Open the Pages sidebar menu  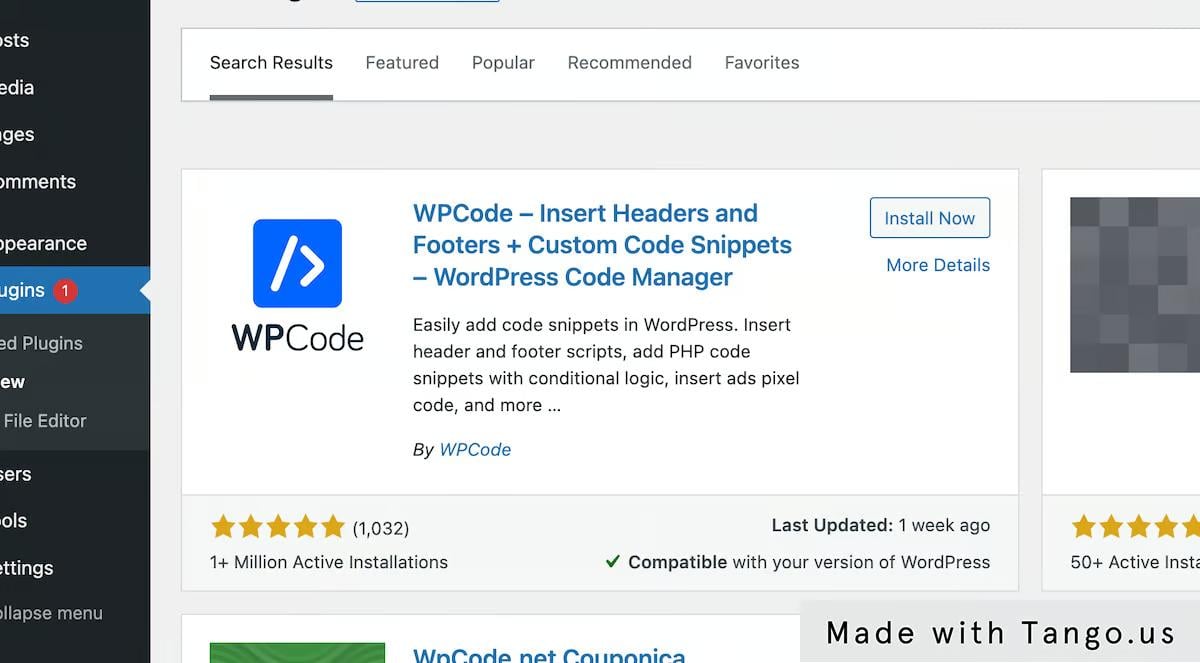pyautogui.click(x=17, y=135)
